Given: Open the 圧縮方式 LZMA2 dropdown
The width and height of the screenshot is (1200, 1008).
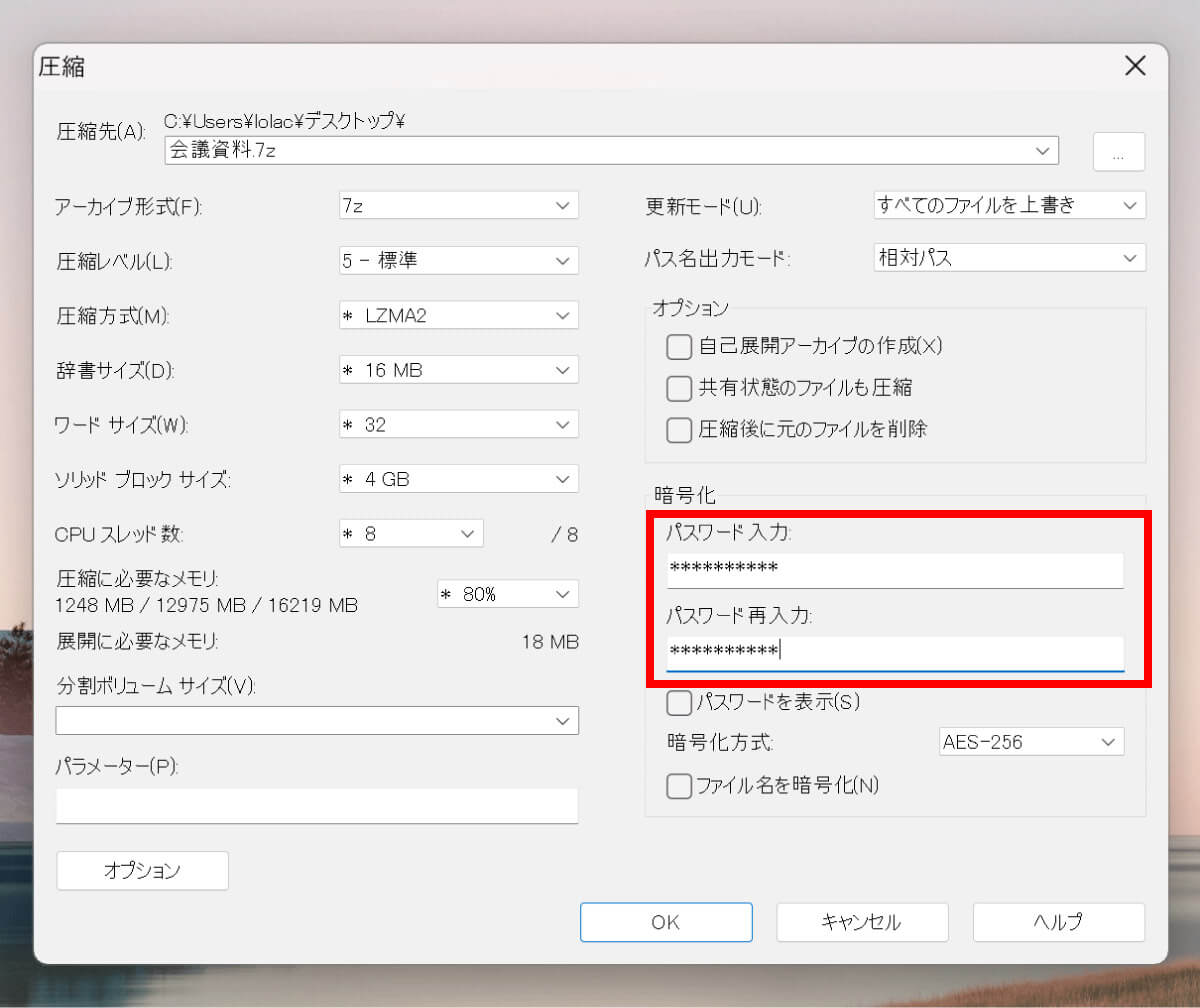Looking at the screenshot, I should coord(458,315).
